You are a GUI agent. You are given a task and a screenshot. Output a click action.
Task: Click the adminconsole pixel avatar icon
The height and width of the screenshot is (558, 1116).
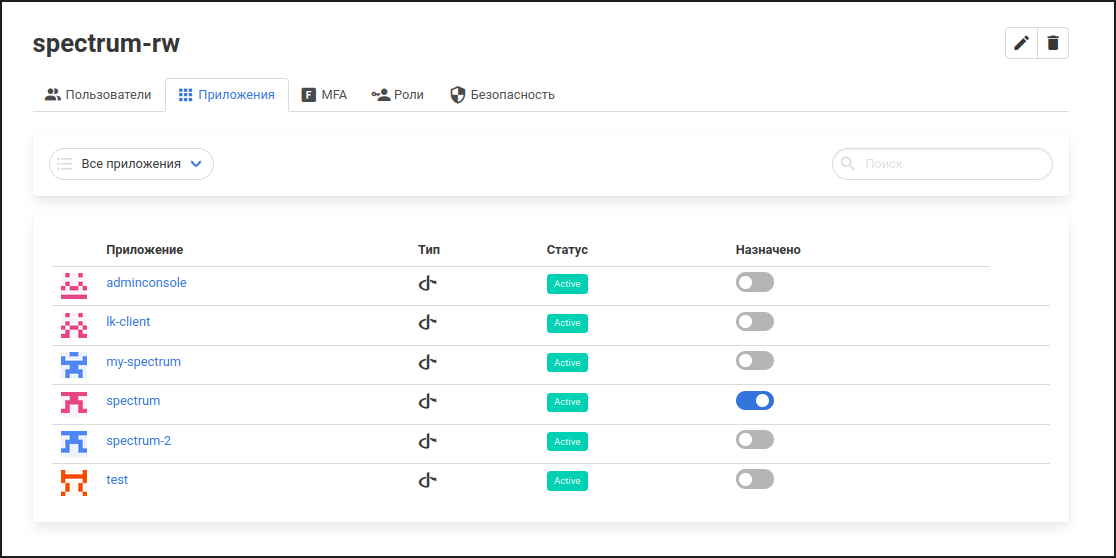point(73,285)
